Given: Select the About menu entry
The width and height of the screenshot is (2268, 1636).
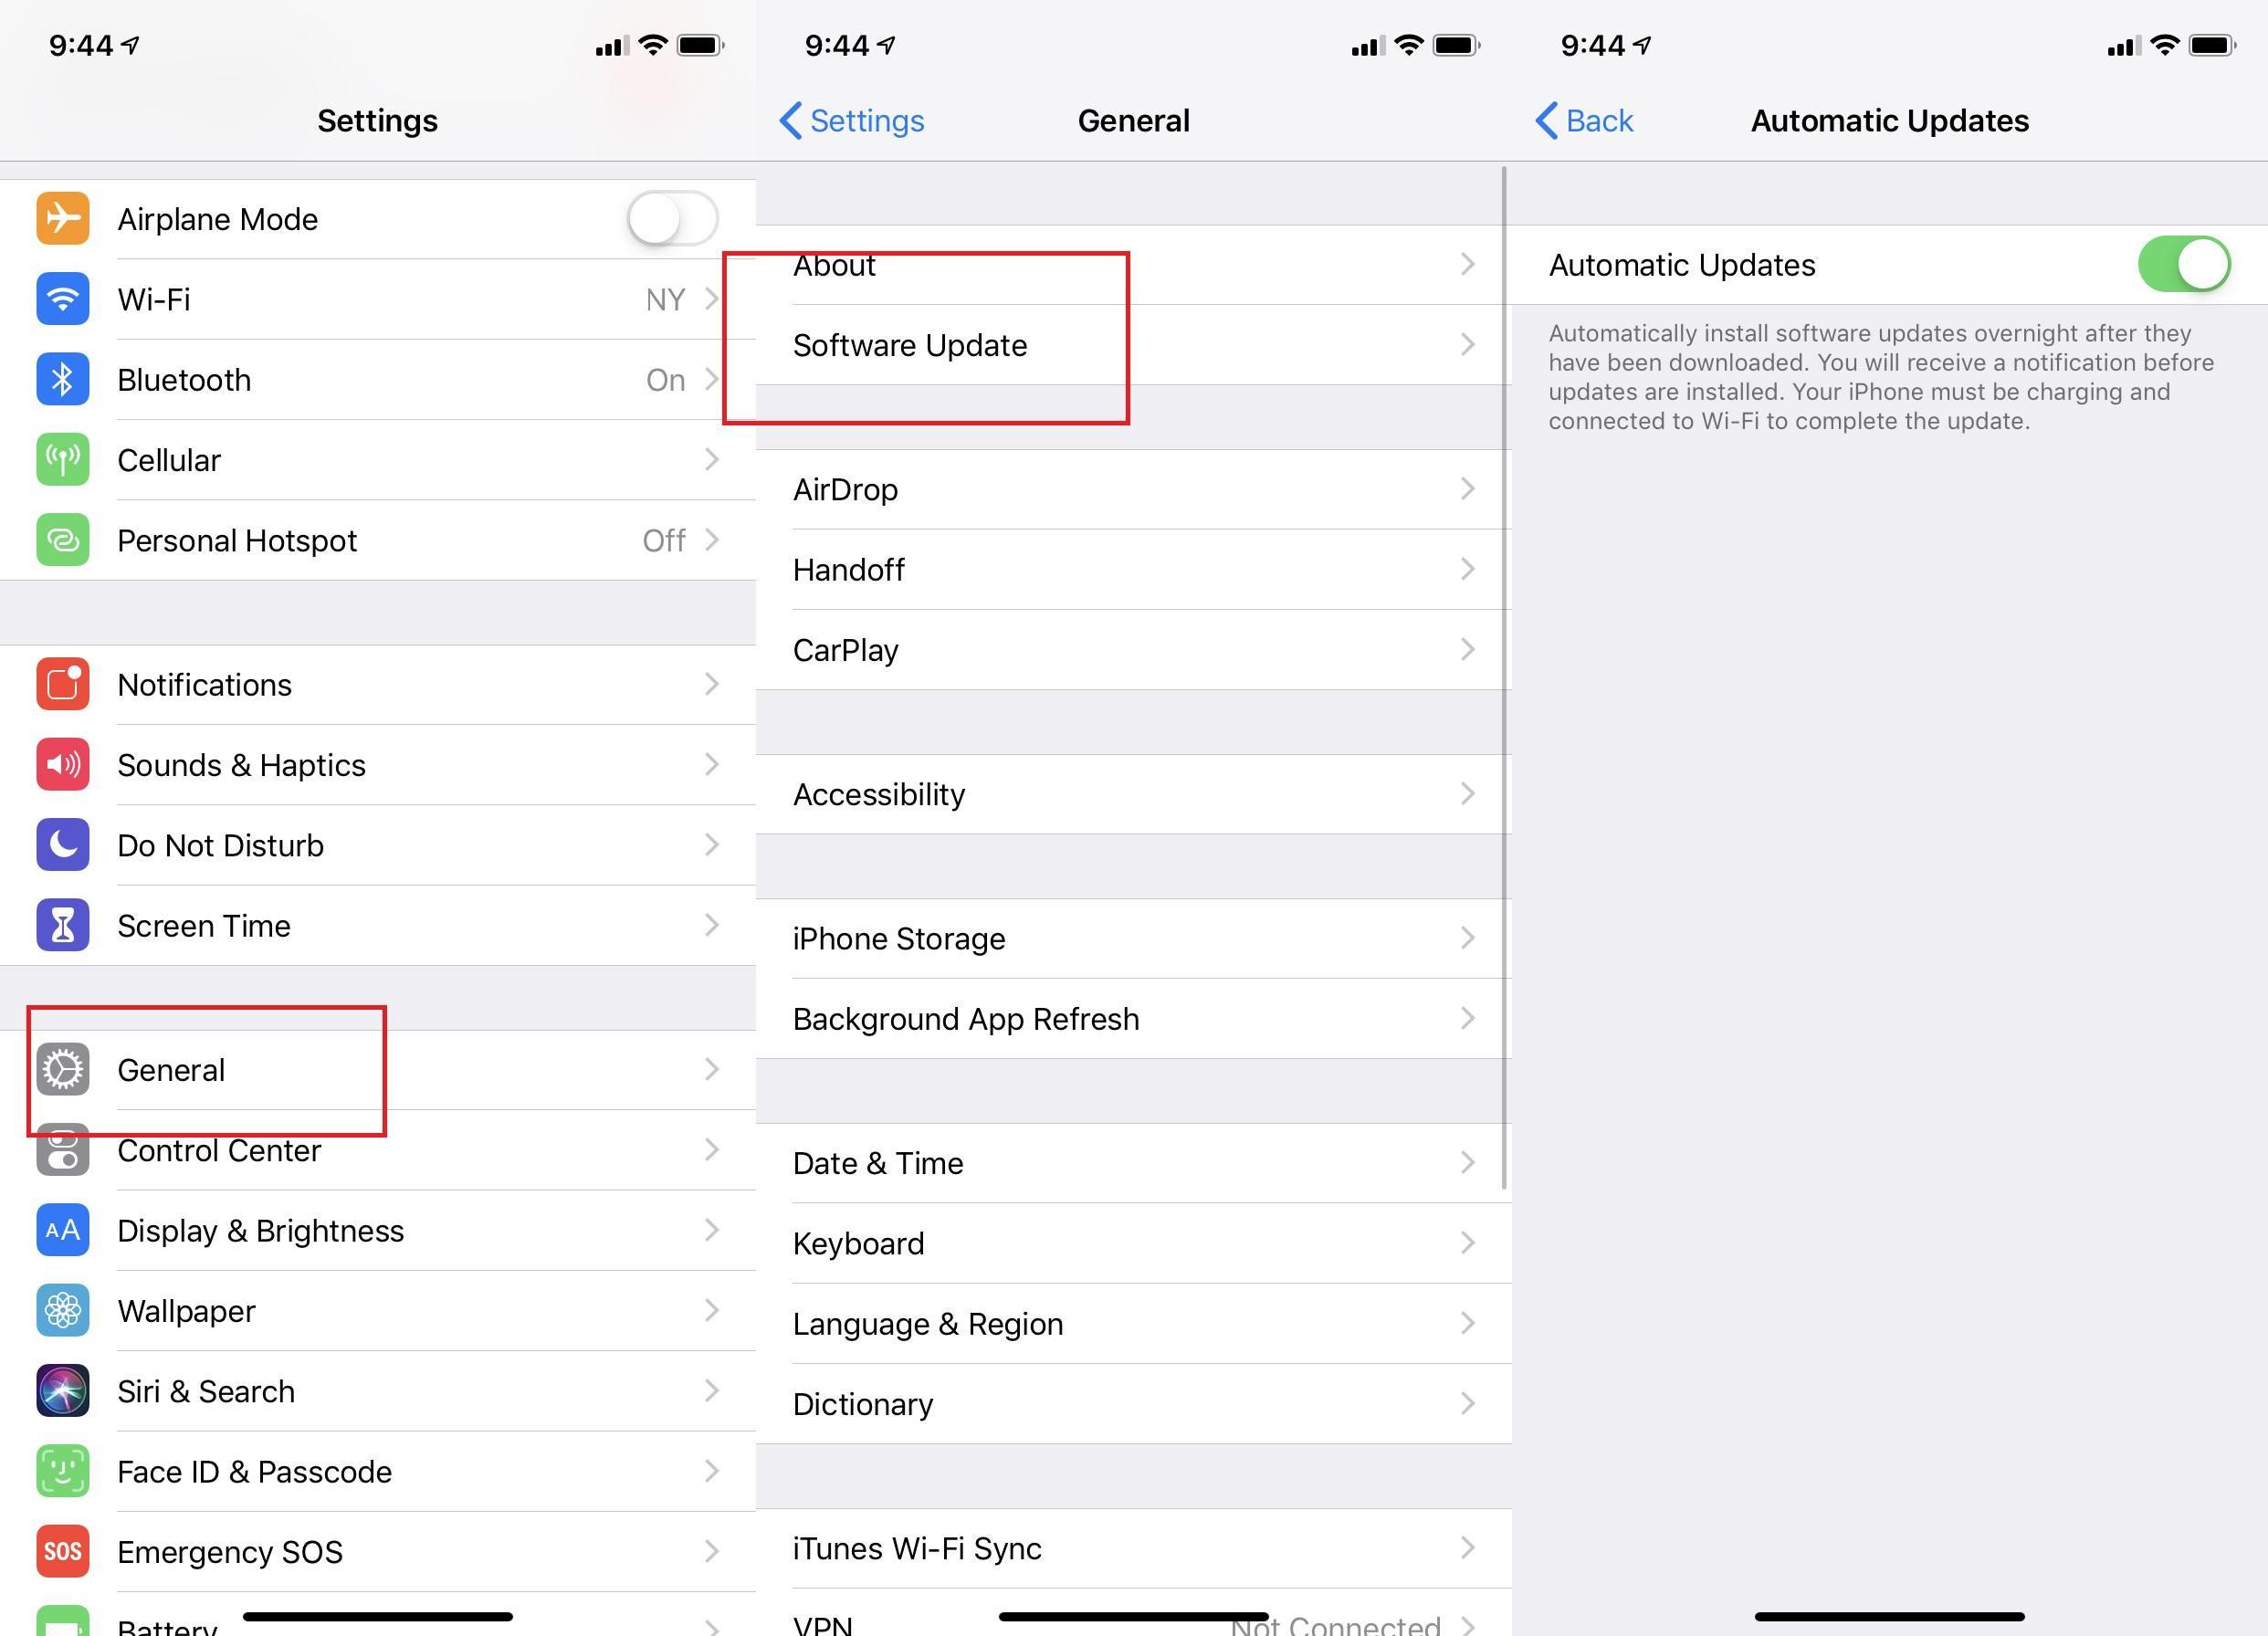Looking at the screenshot, I should (1134, 266).
